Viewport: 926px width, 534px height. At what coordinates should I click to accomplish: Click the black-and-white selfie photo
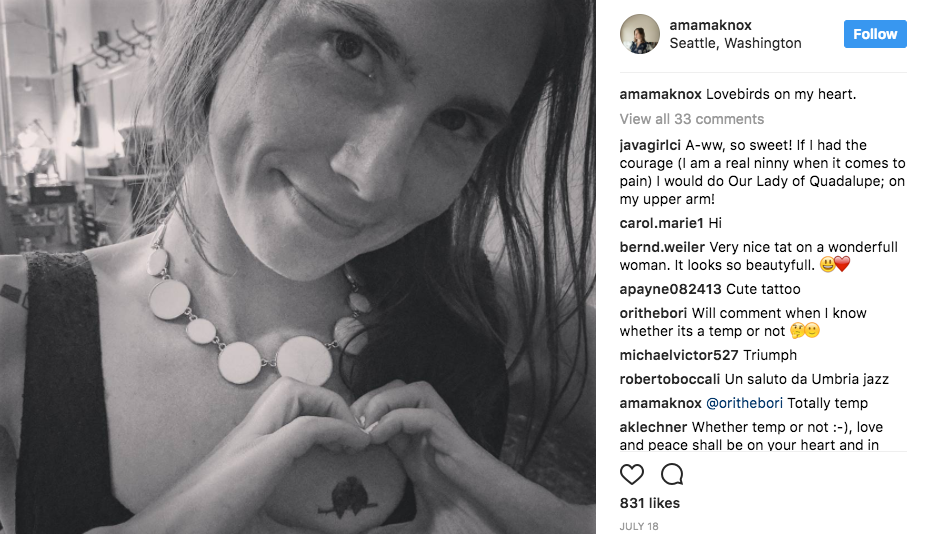click(x=298, y=267)
